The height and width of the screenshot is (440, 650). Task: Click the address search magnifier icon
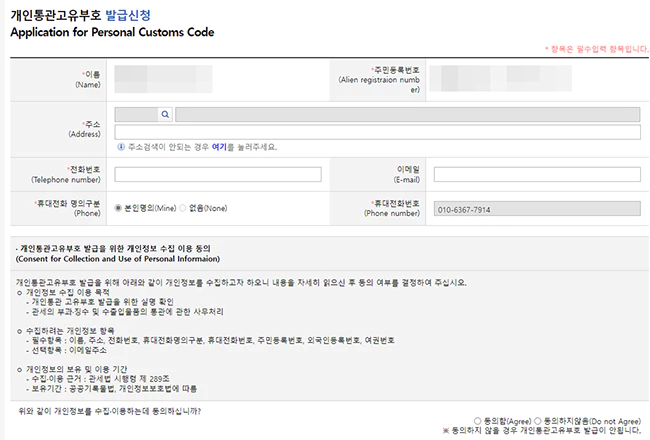click(x=165, y=114)
